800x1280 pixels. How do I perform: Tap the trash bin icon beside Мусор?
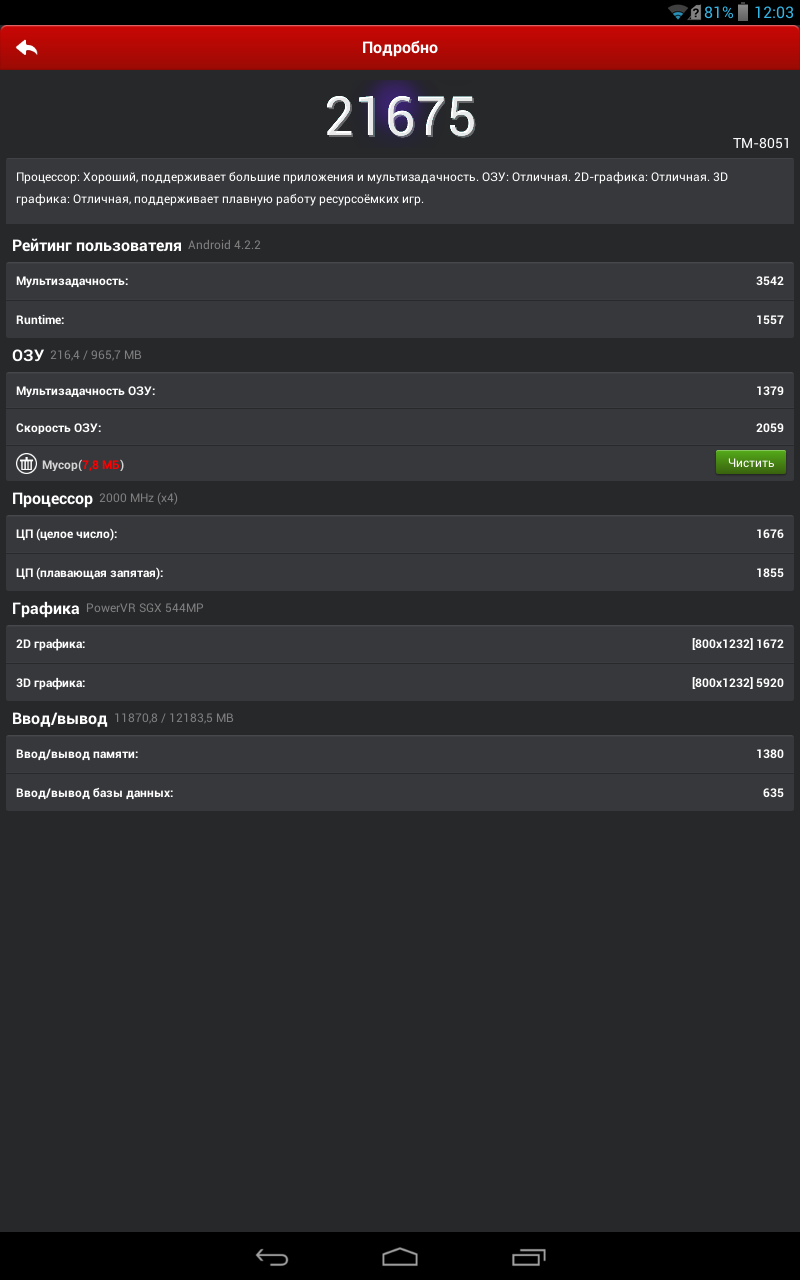click(x=26, y=464)
